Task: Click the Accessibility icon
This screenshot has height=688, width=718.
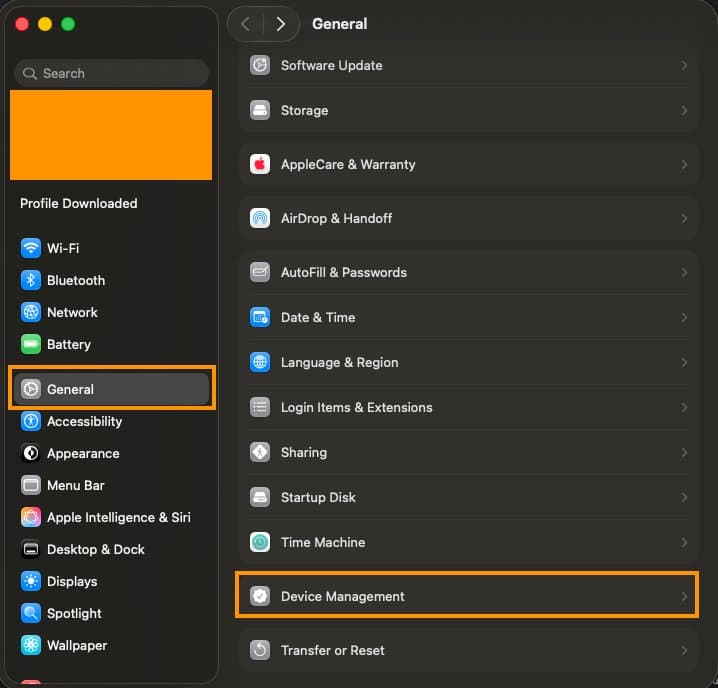Action: (x=31, y=421)
